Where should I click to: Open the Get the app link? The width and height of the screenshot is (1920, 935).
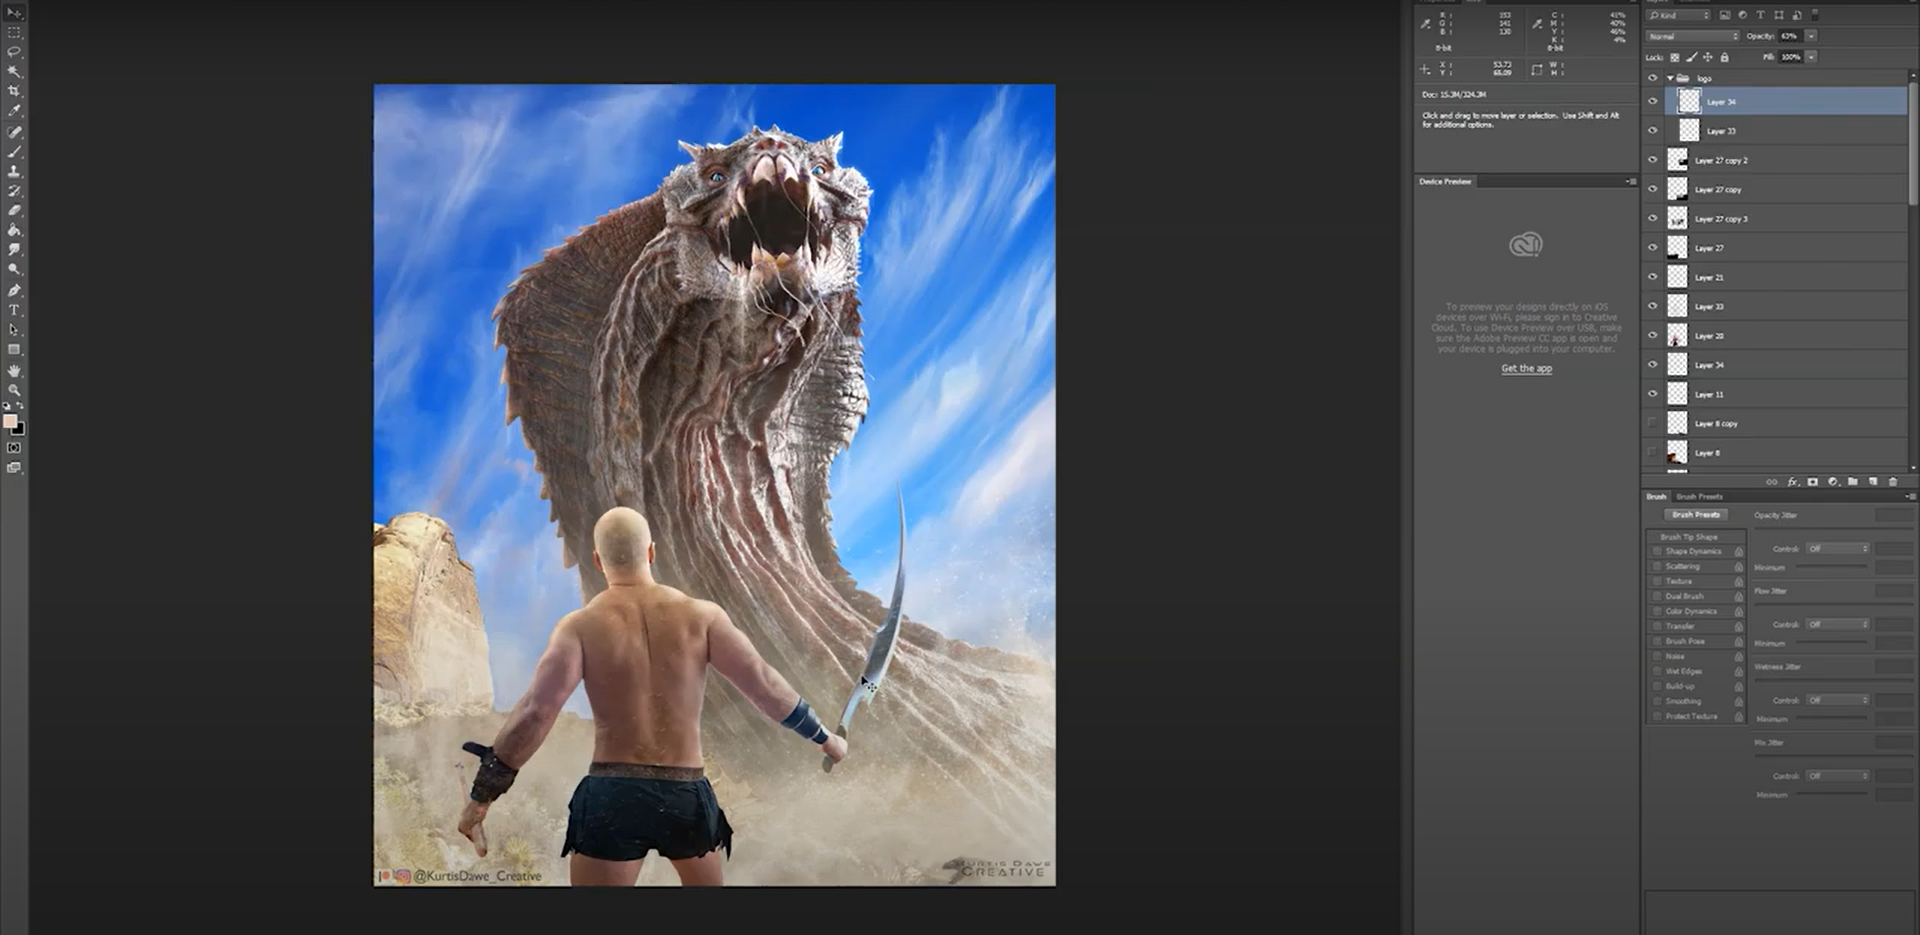[1526, 369]
